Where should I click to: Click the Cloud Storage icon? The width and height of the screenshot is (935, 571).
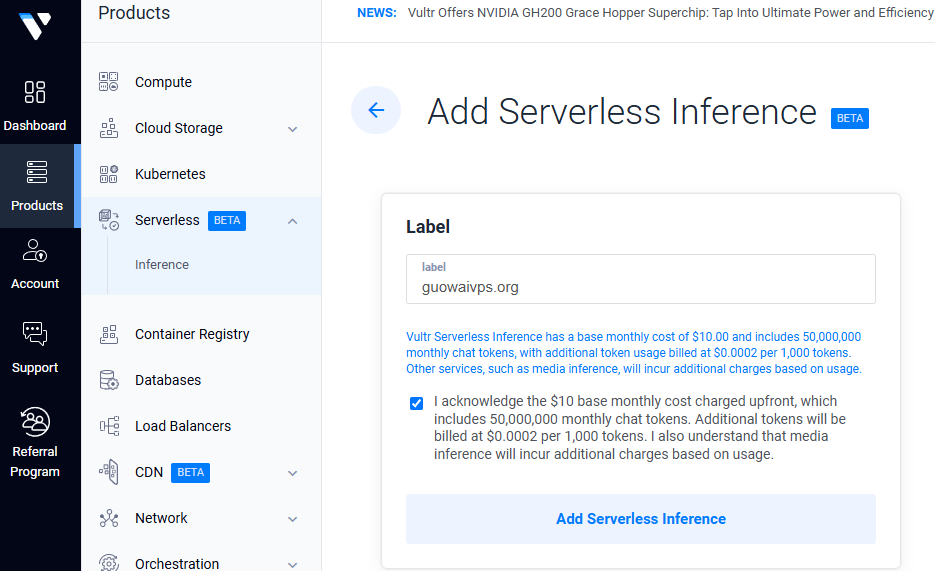coord(109,128)
